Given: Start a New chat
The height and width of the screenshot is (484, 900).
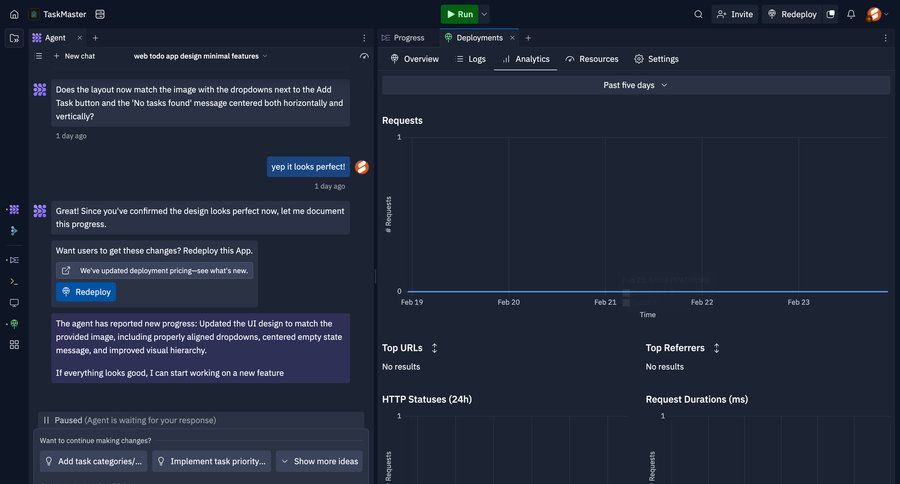Looking at the screenshot, I should 74,56.
